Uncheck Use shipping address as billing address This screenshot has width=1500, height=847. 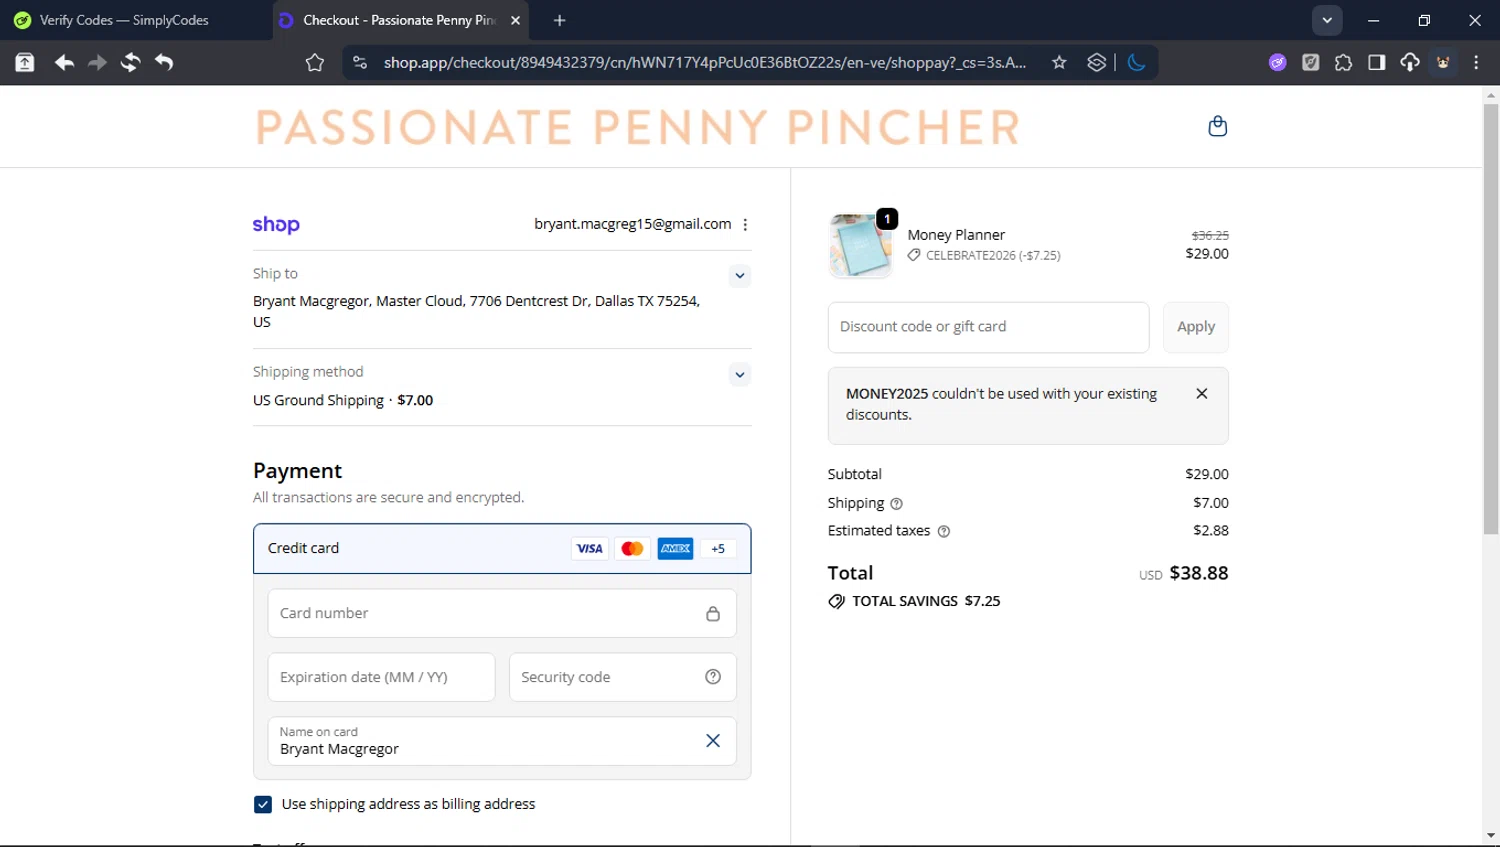tap(263, 804)
